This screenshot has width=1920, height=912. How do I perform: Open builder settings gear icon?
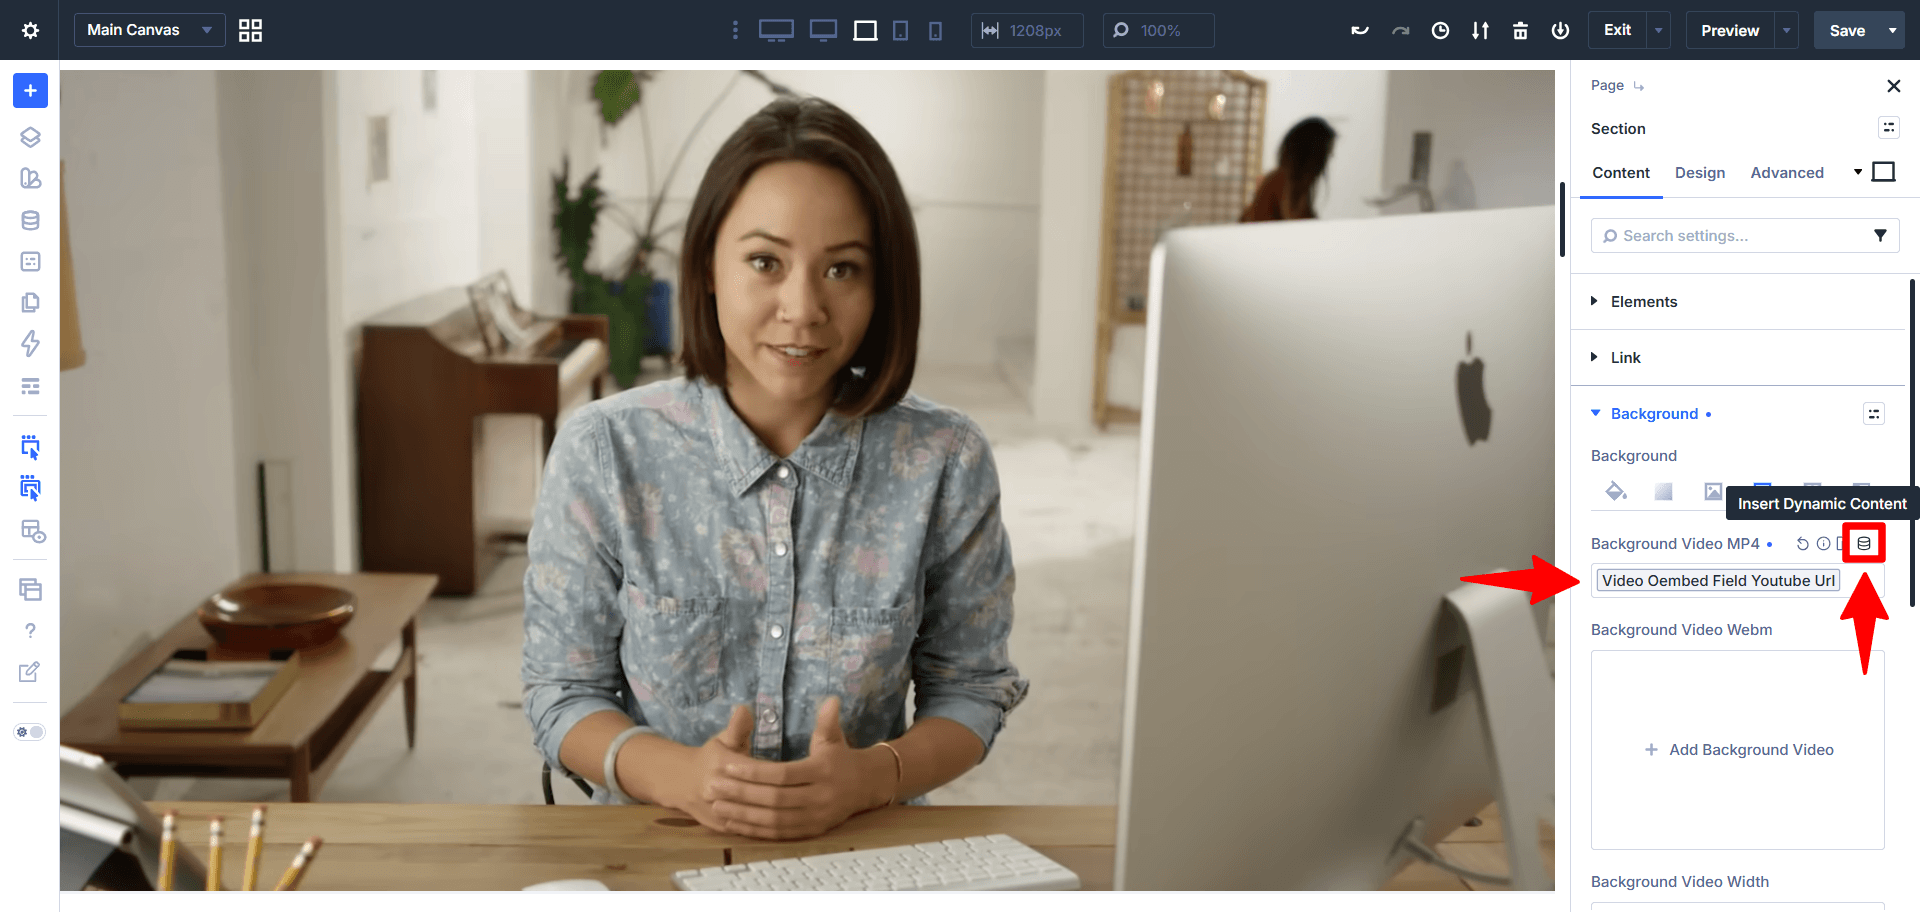pos(30,30)
